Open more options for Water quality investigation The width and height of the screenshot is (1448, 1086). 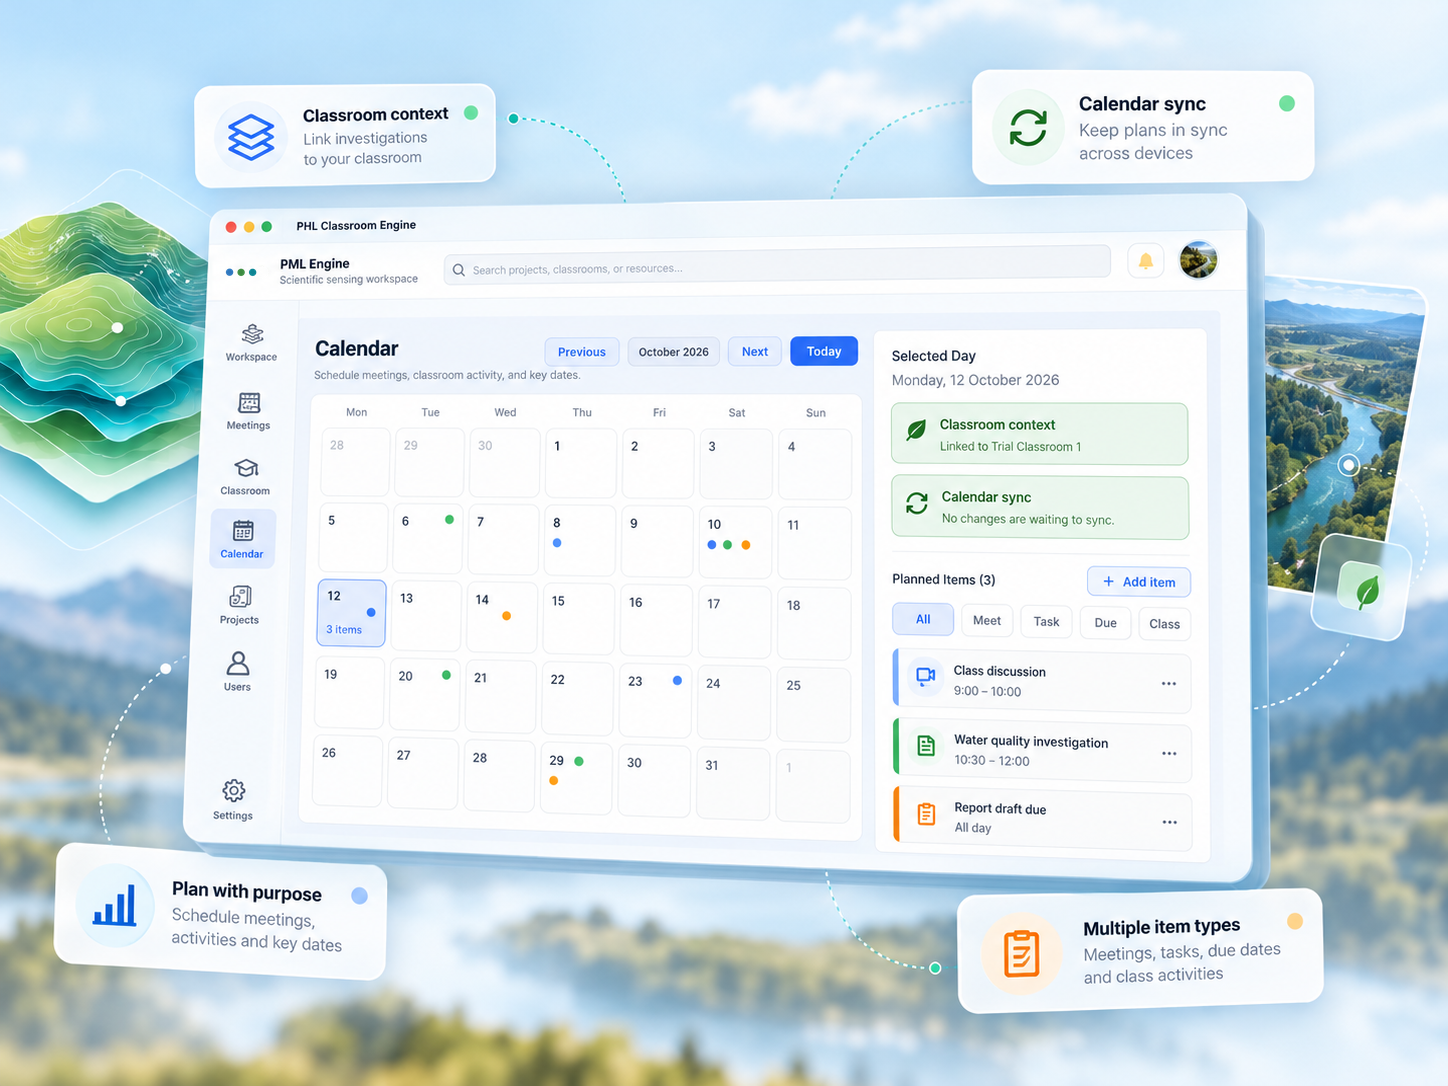(x=1169, y=754)
